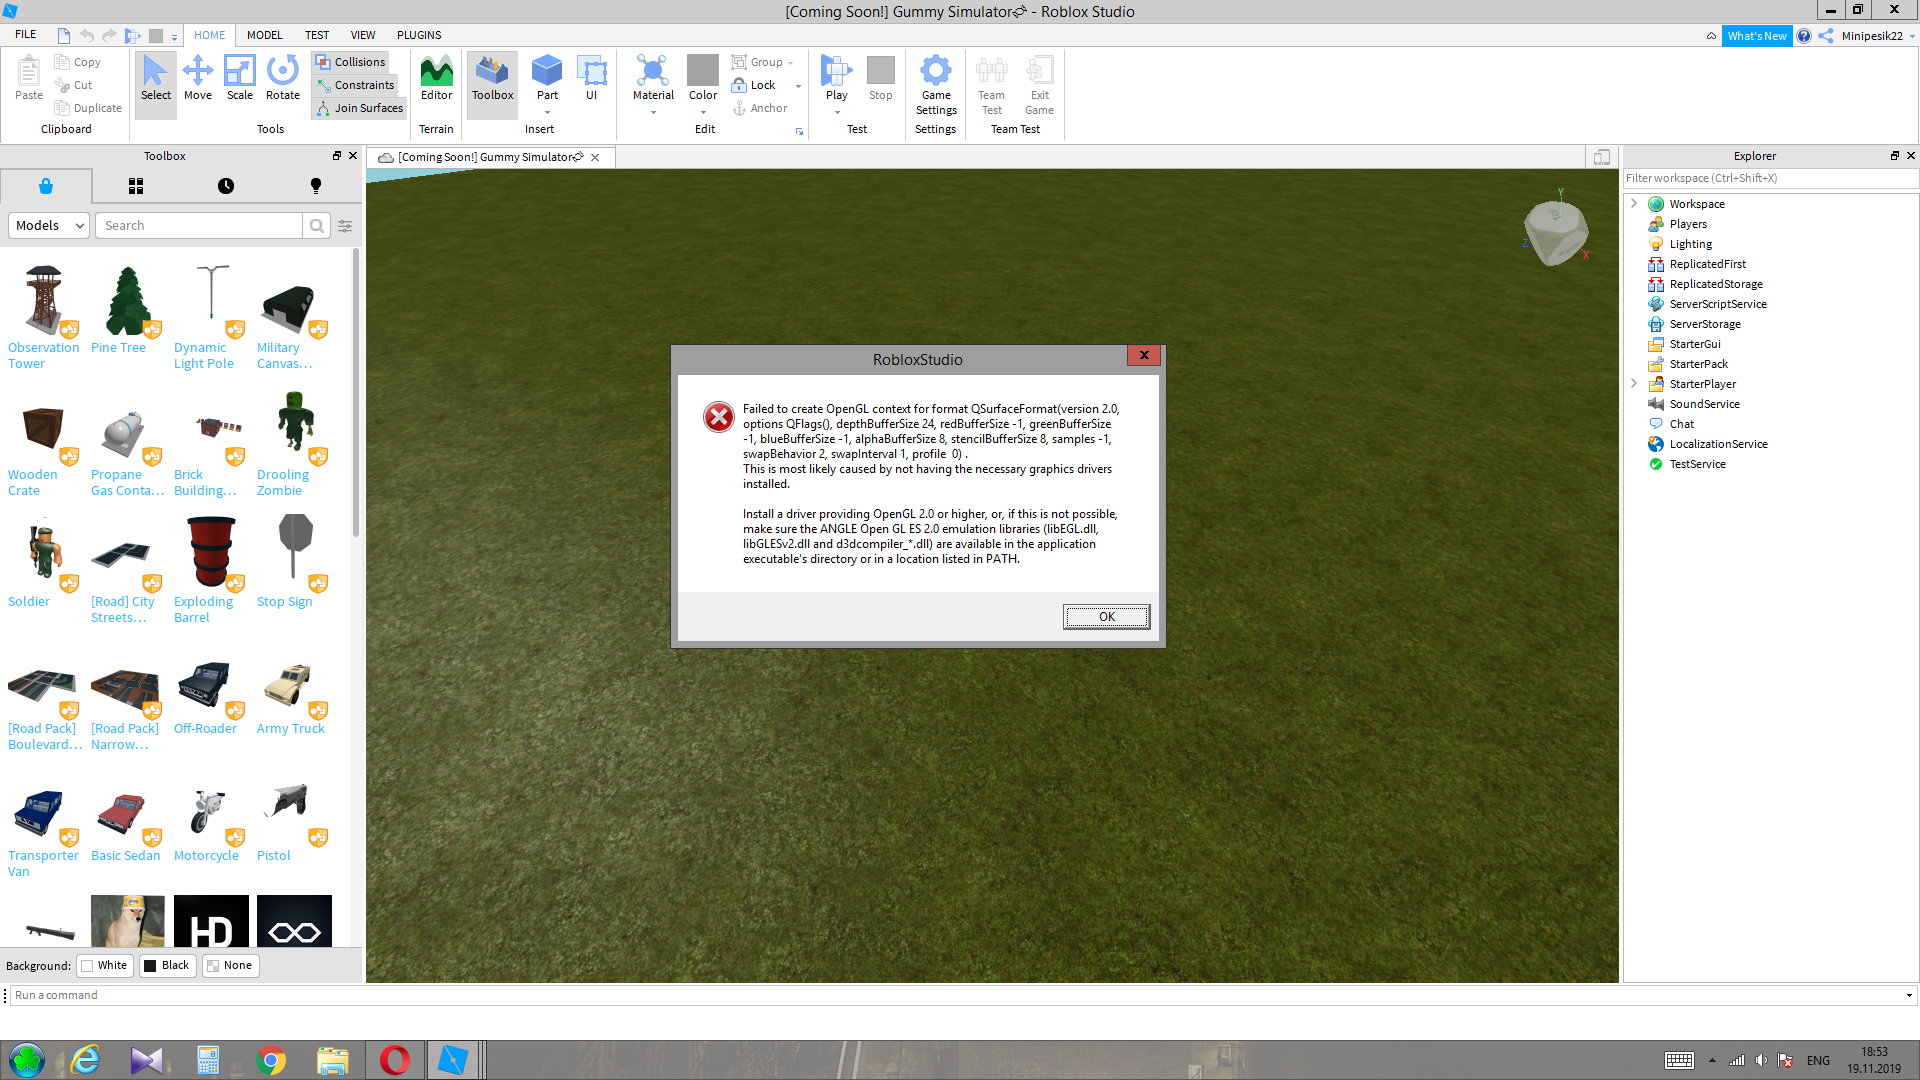Open the Toolbox Recent tab clock icon
The width and height of the screenshot is (1920, 1080).
point(226,186)
